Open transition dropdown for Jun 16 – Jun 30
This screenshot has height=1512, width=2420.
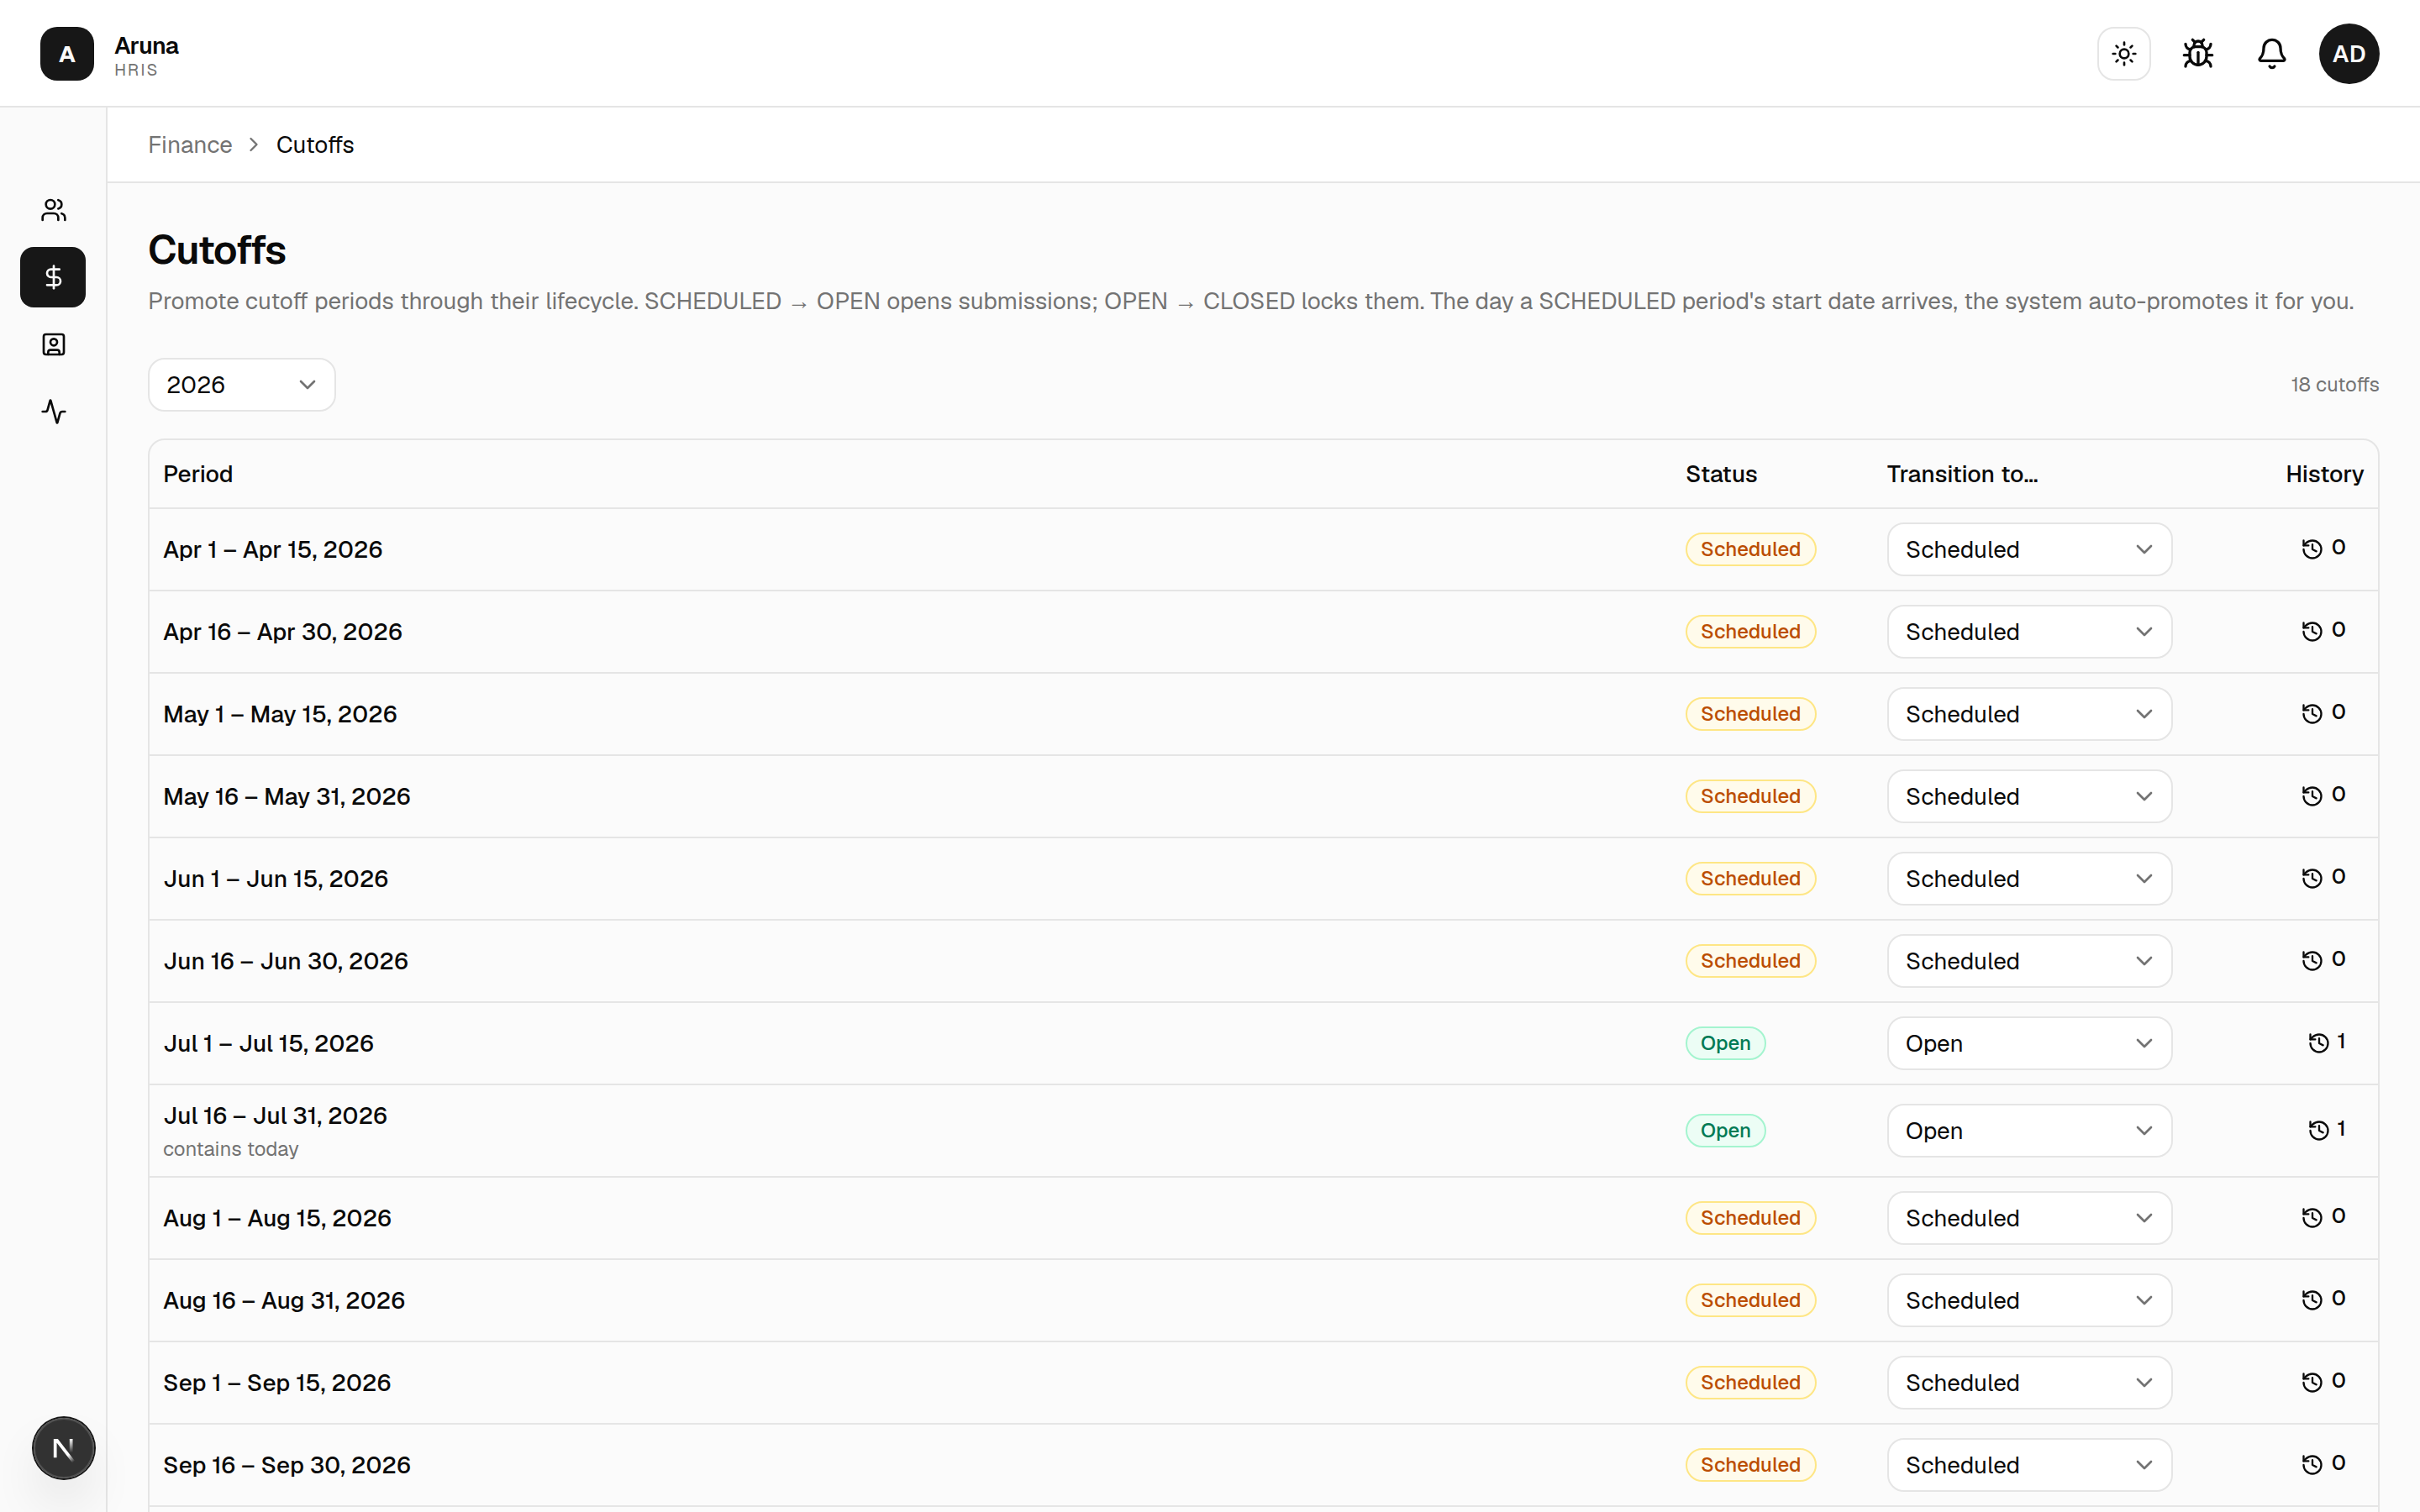pos(2029,961)
